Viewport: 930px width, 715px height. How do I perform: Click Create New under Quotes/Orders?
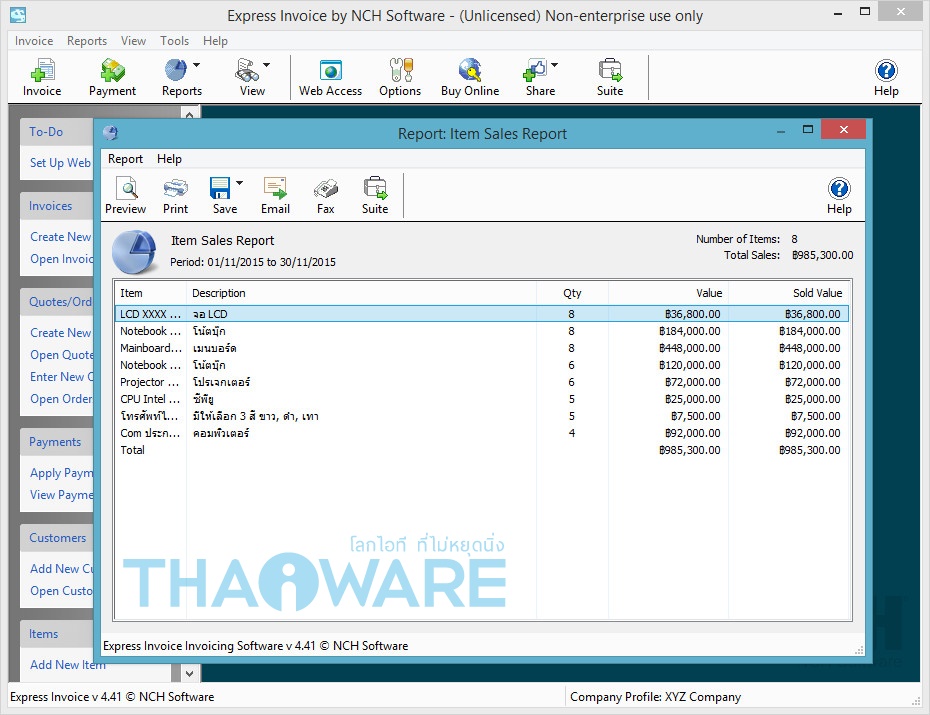tap(60, 333)
